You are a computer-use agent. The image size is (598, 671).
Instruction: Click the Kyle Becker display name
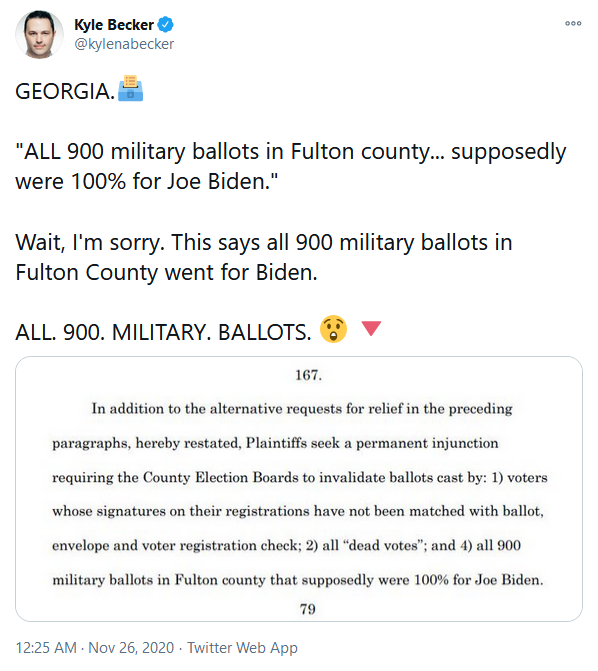pos(114,25)
